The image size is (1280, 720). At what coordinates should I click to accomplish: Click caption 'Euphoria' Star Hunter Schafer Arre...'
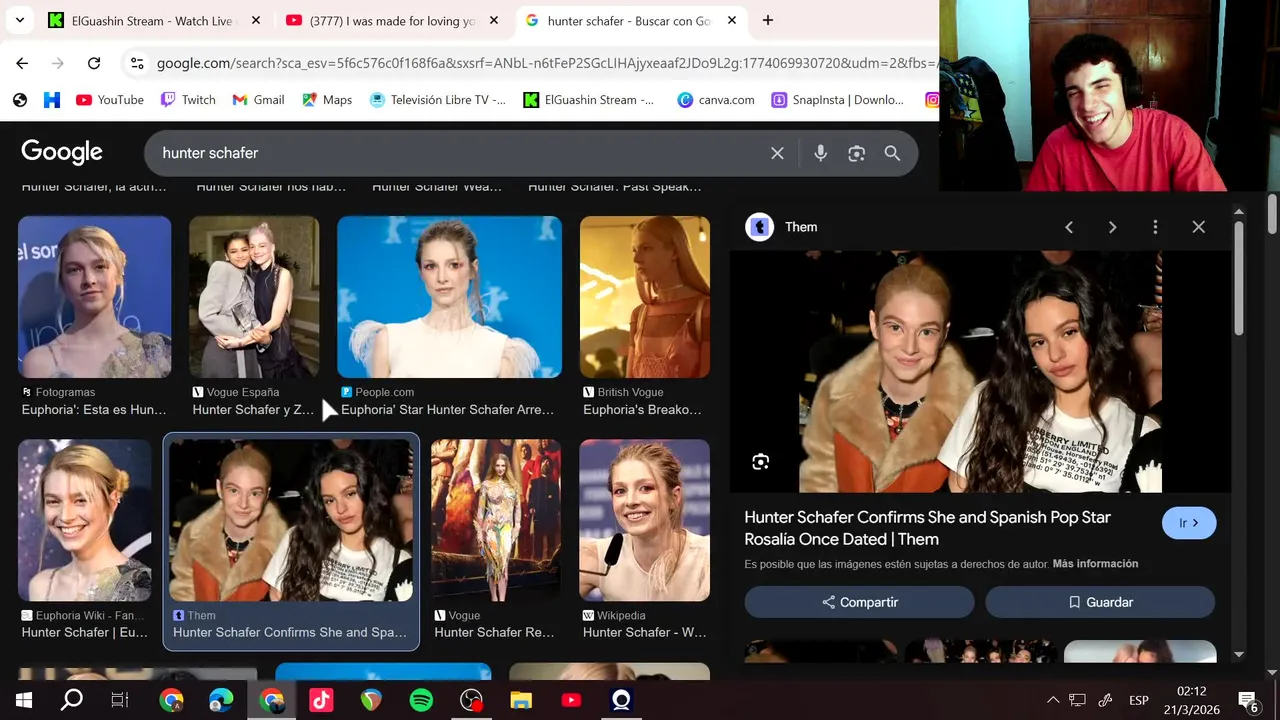point(447,410)
